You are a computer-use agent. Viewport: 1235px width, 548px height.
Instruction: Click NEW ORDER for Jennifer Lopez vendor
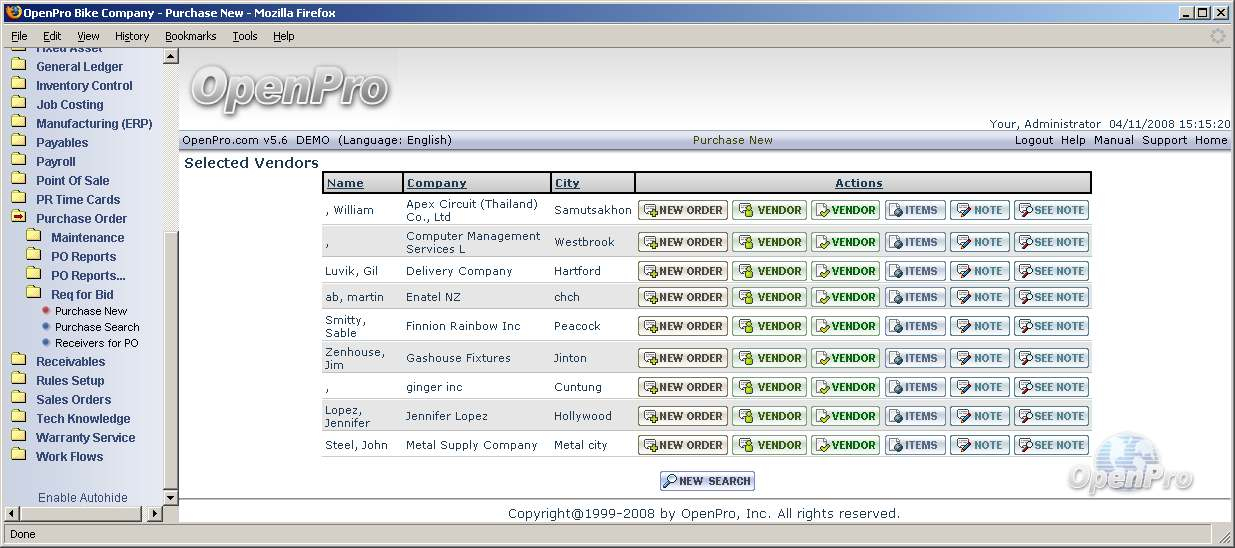(683, 416)
